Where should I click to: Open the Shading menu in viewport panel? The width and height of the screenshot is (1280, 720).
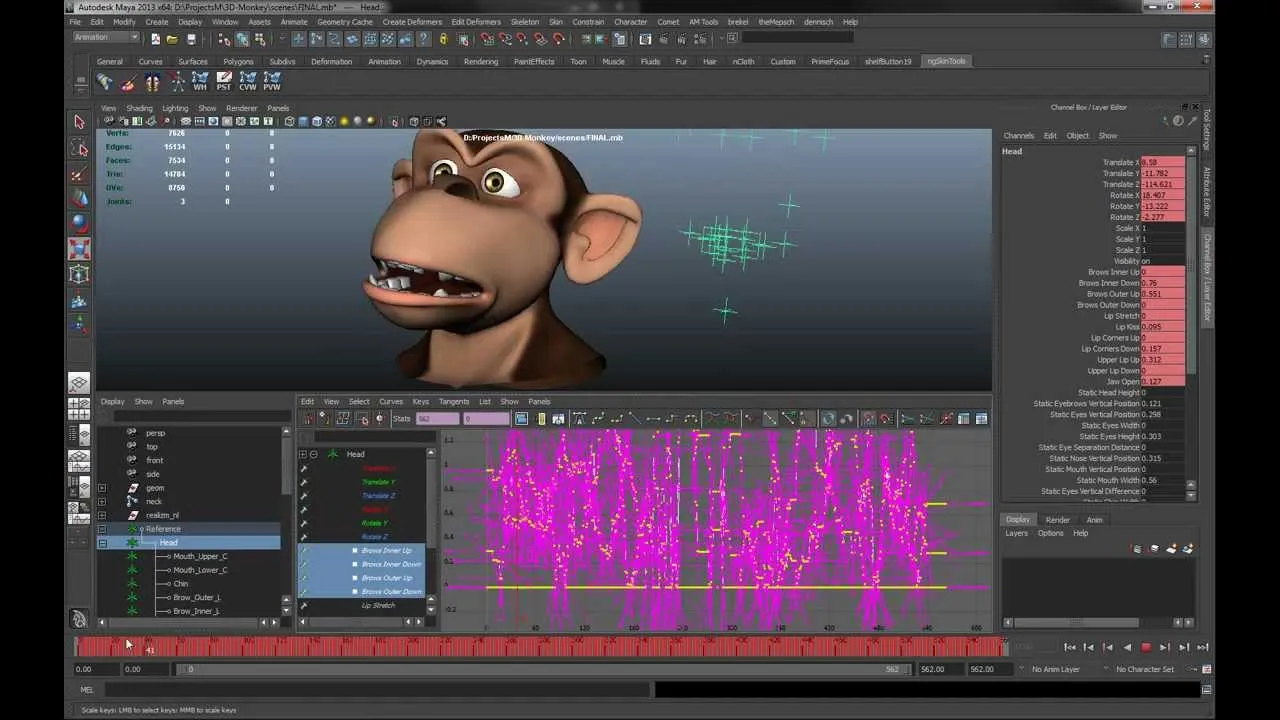pyautogui.click(x=139, y=108)
